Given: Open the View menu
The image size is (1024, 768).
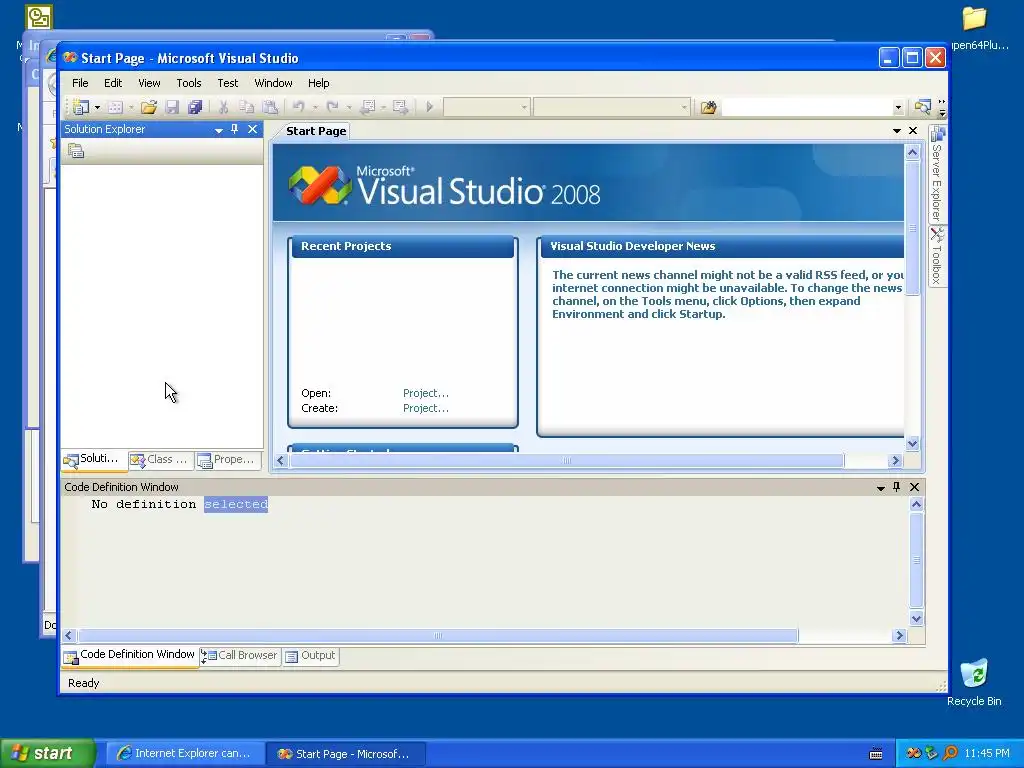Looking at the screenshot, I should pyautogui.click(x=149, y=83).
